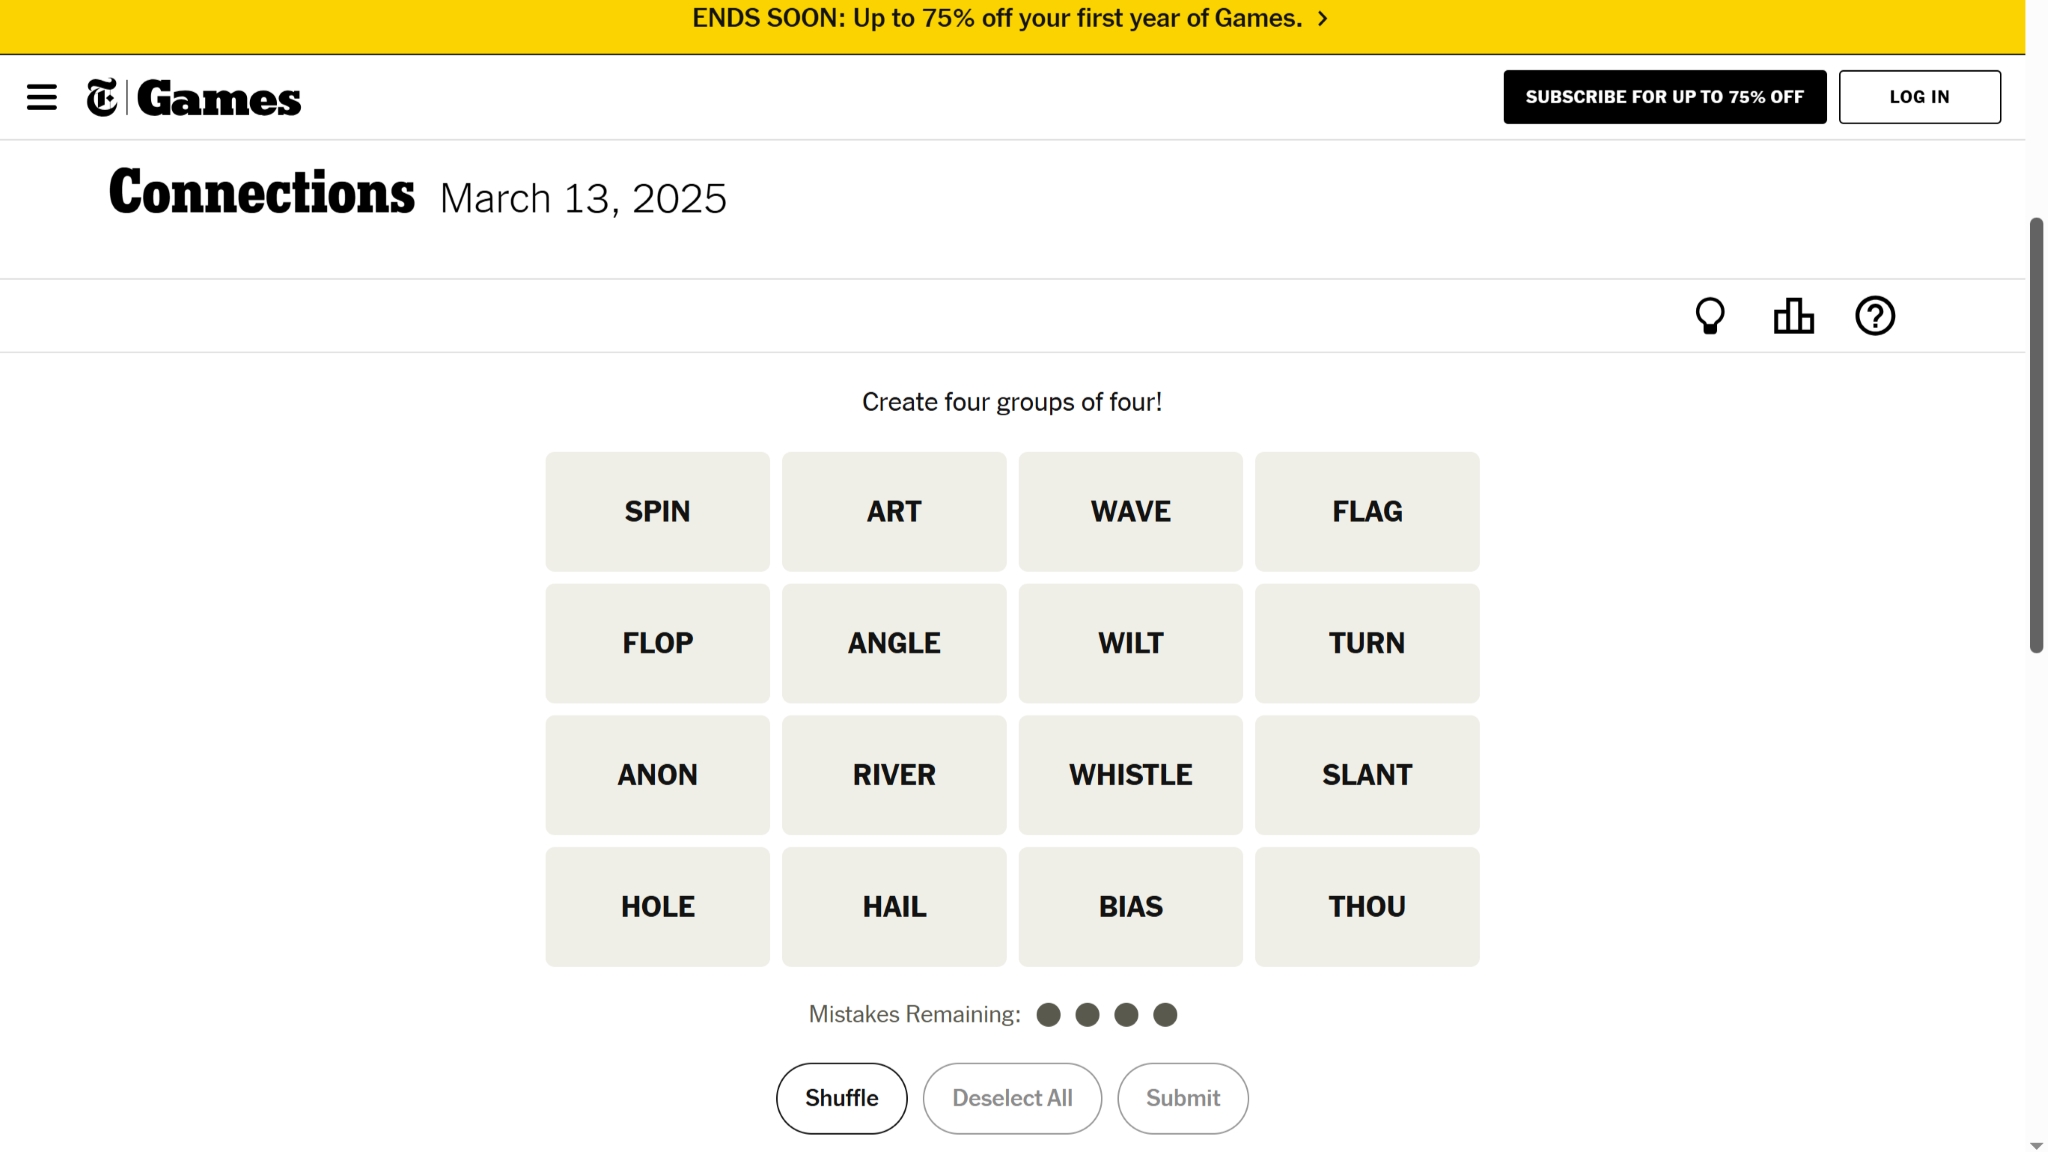Screen dimensions: 2048x1152
Task: Select the SPIN tile
Action: (656, 511)
